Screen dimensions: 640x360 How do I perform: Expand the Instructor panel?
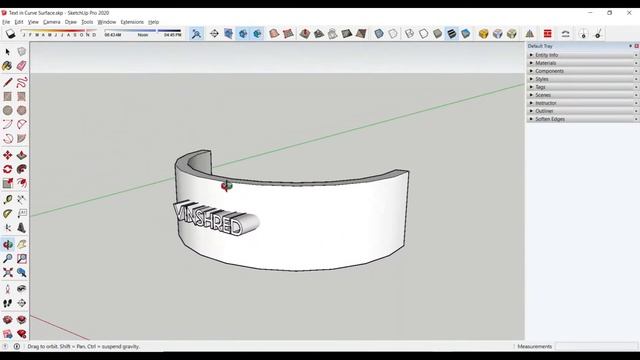coord(582,103)
